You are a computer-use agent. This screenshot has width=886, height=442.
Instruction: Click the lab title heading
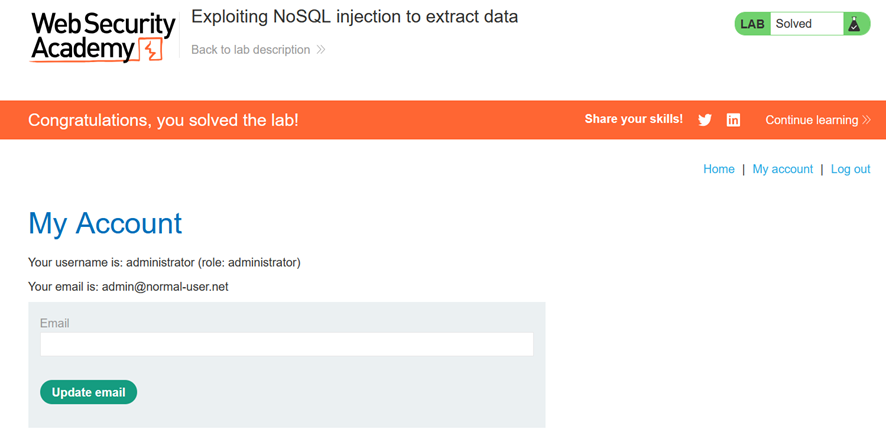tap(354, 17)
